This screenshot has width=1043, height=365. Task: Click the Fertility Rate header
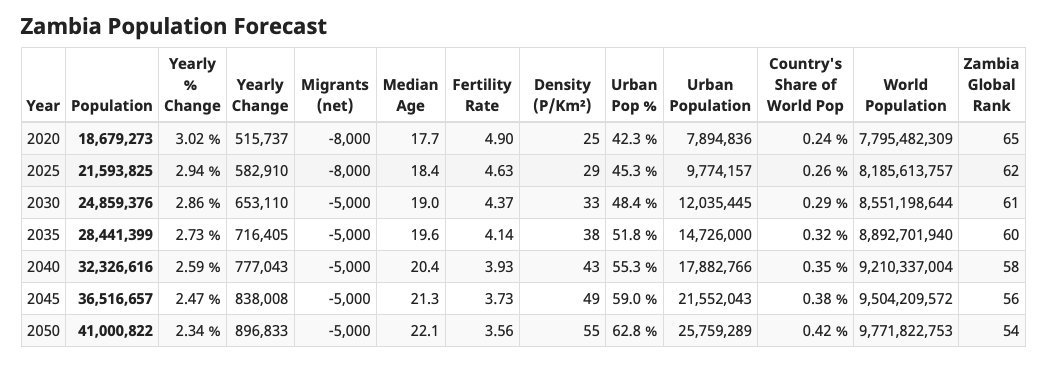[482, 95]
